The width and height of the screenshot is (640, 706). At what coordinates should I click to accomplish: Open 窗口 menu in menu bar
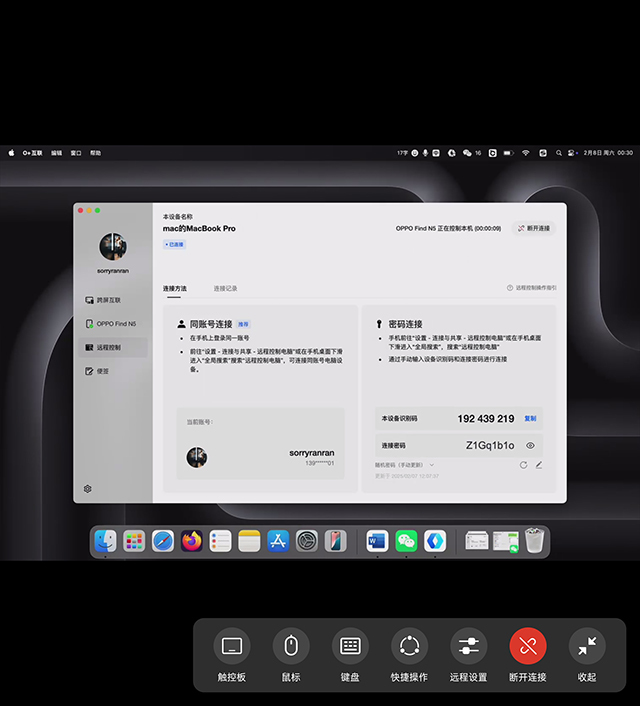pyautogui.click(x=76, y=153)
